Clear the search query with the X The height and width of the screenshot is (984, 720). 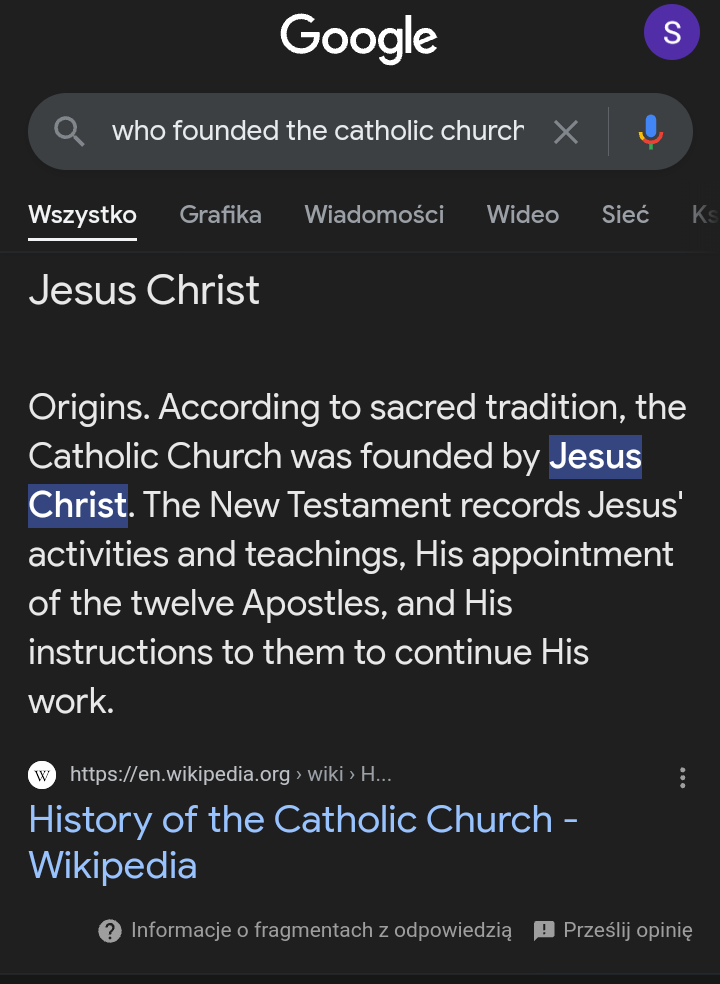(x=566, y=131)
